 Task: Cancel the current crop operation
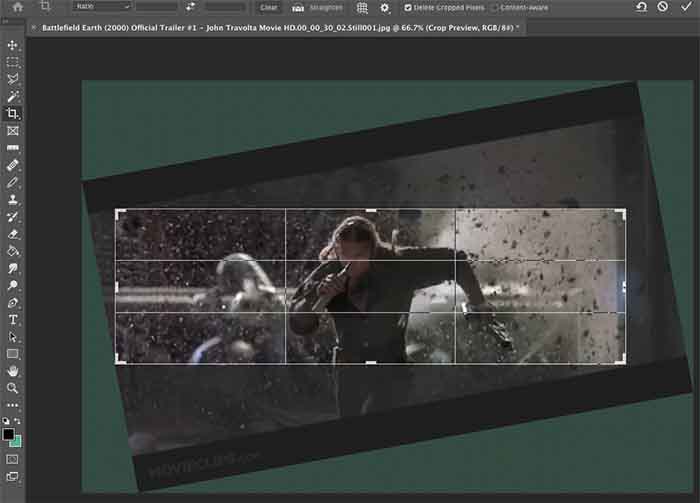(662, 7)
